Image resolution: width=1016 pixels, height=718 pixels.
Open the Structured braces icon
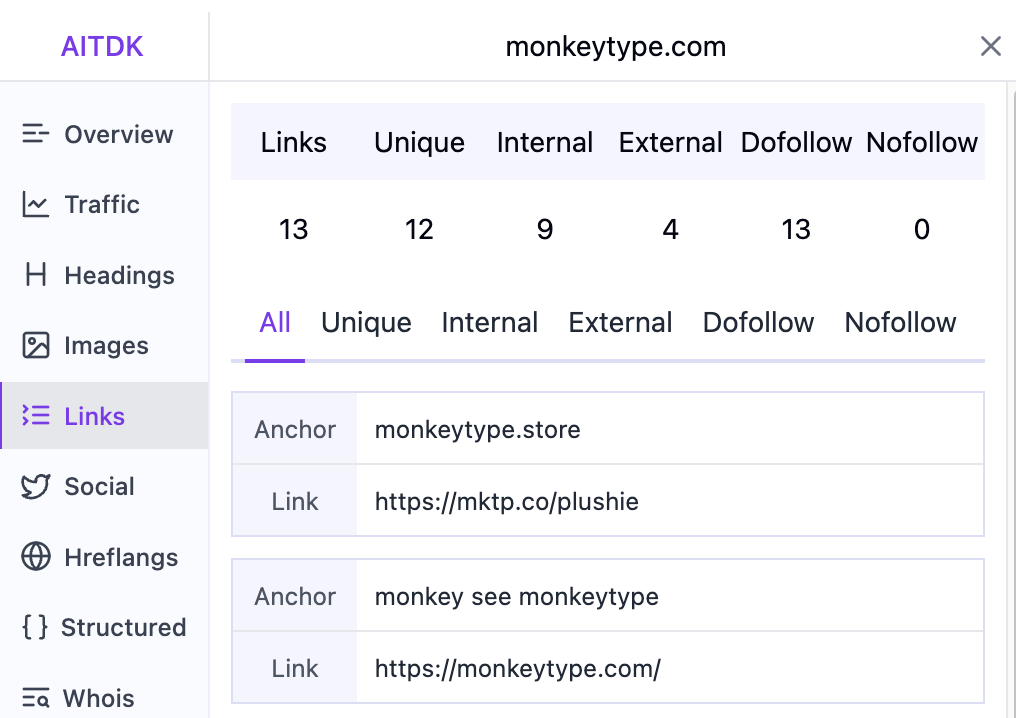[35, 627]
